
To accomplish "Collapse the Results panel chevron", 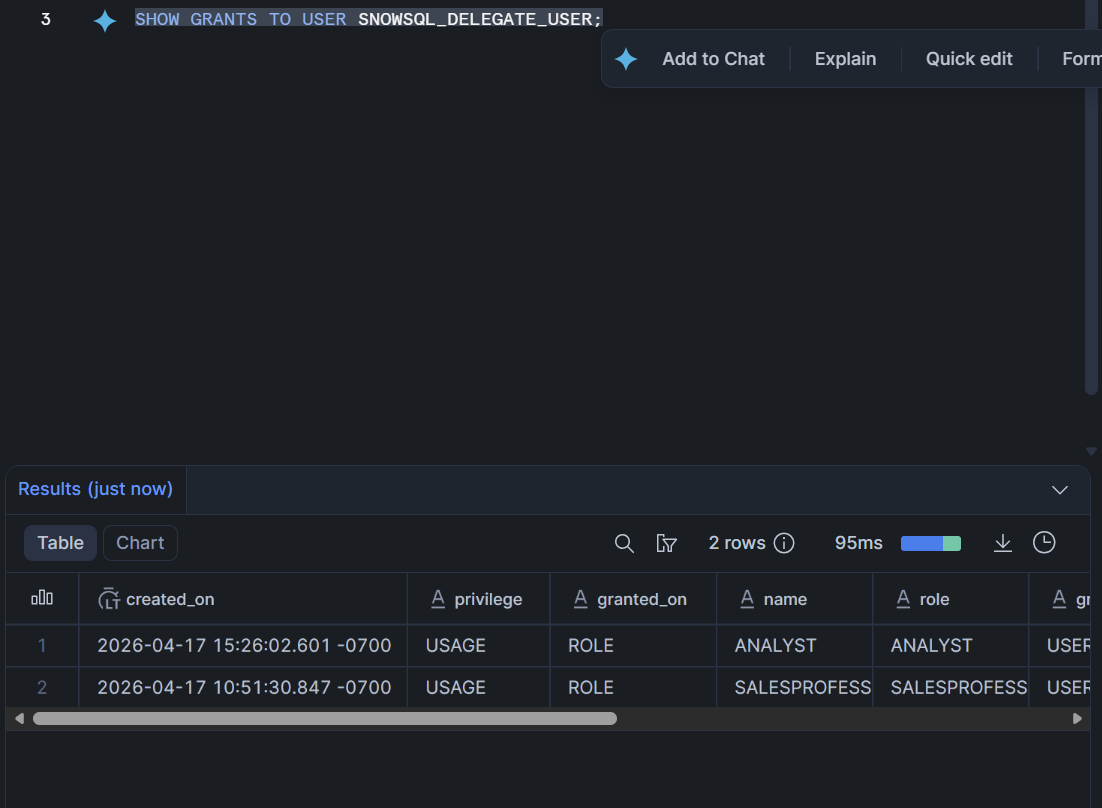I will [x=1060, y=490].
